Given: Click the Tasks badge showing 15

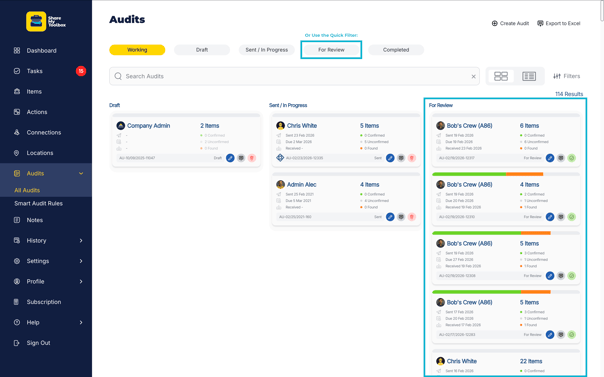Looking at the screenshot, I should click(81, 71).
